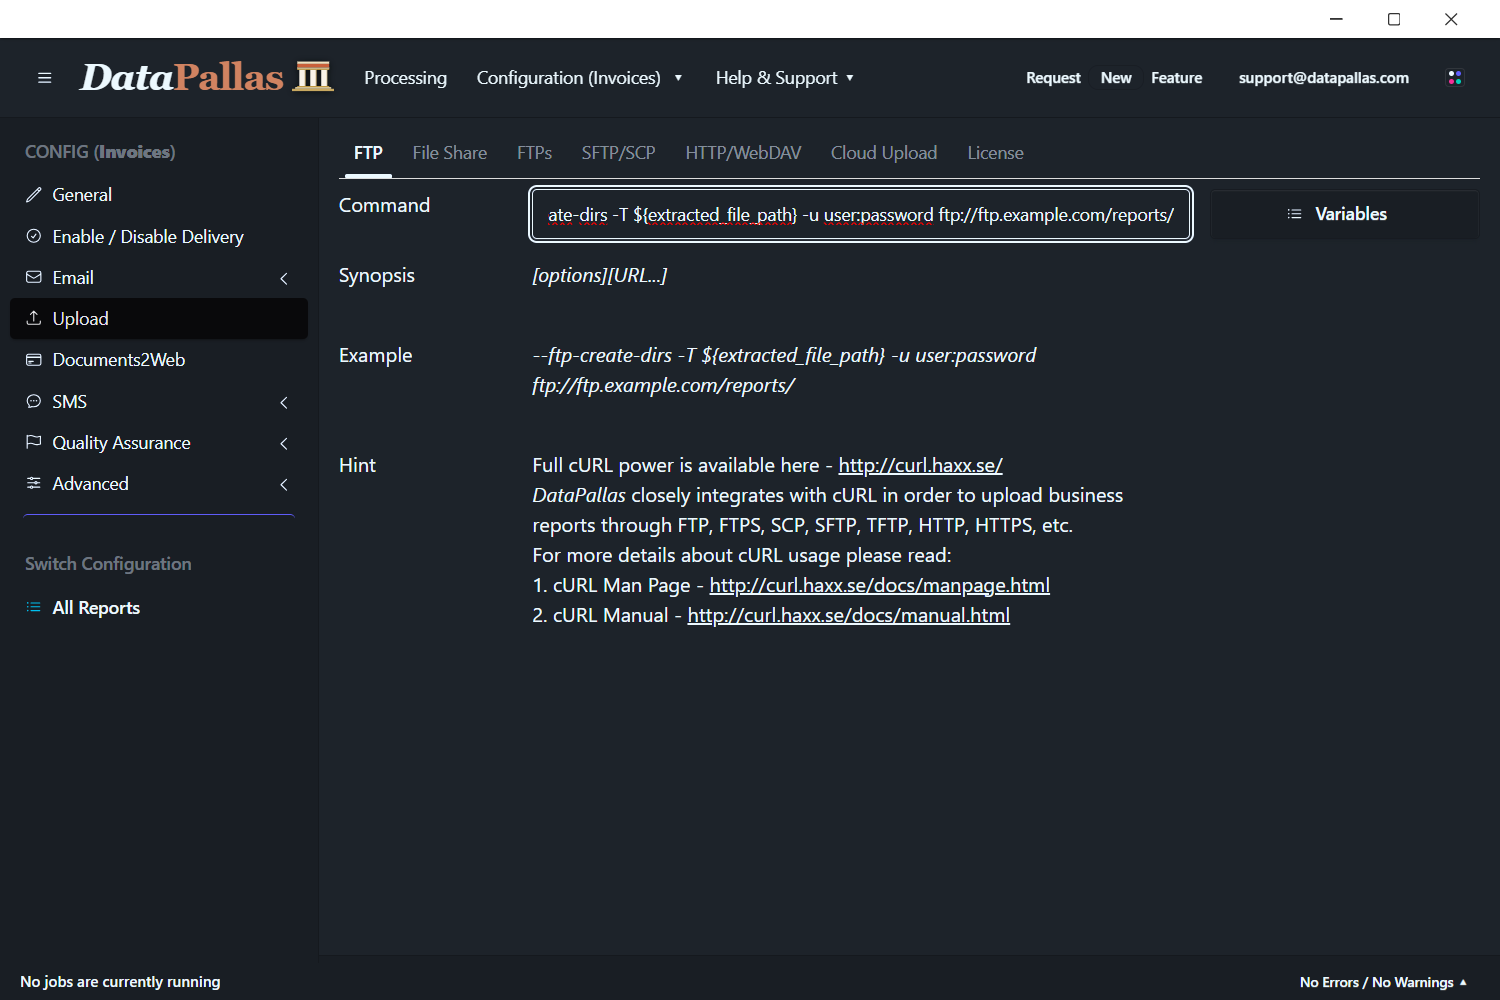Click the Variables button
Screen dimensions: 1500x1000
click(1344, 214)
